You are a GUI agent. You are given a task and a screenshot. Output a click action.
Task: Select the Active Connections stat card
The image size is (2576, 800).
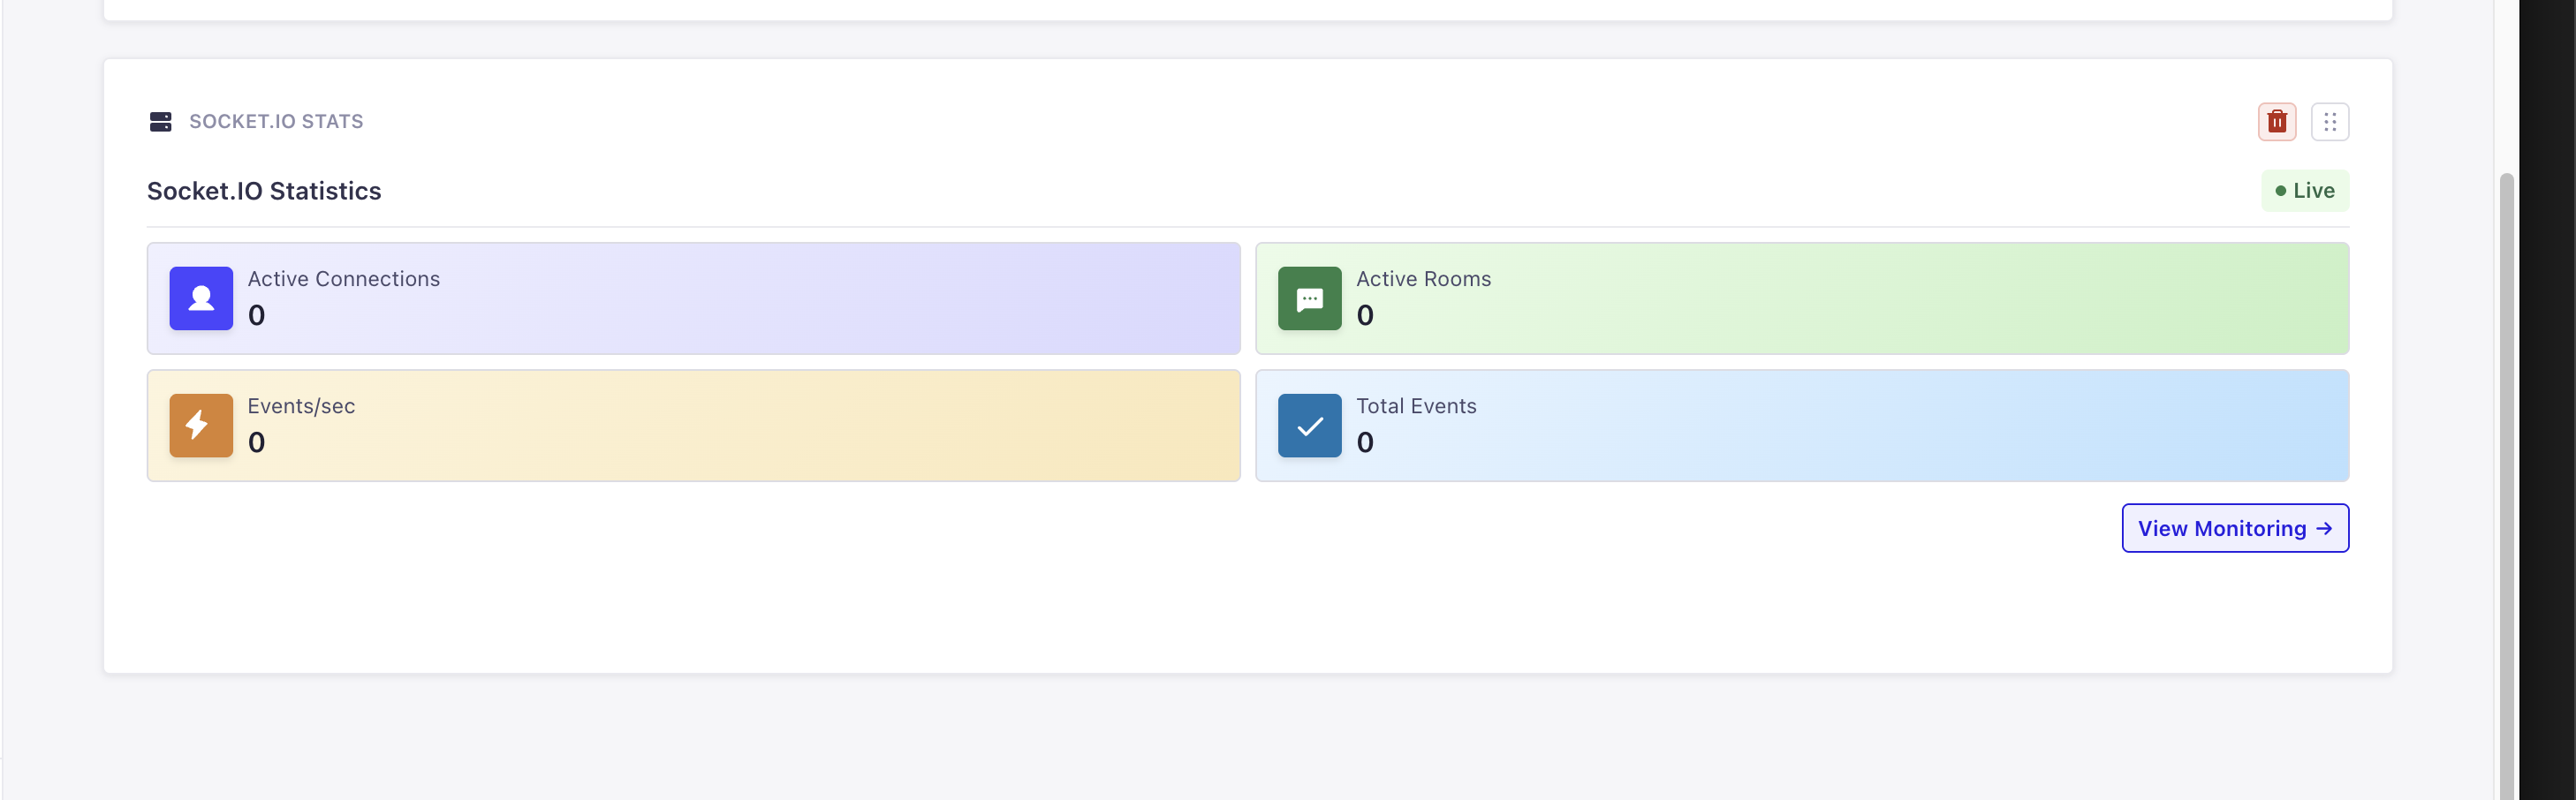693,298
